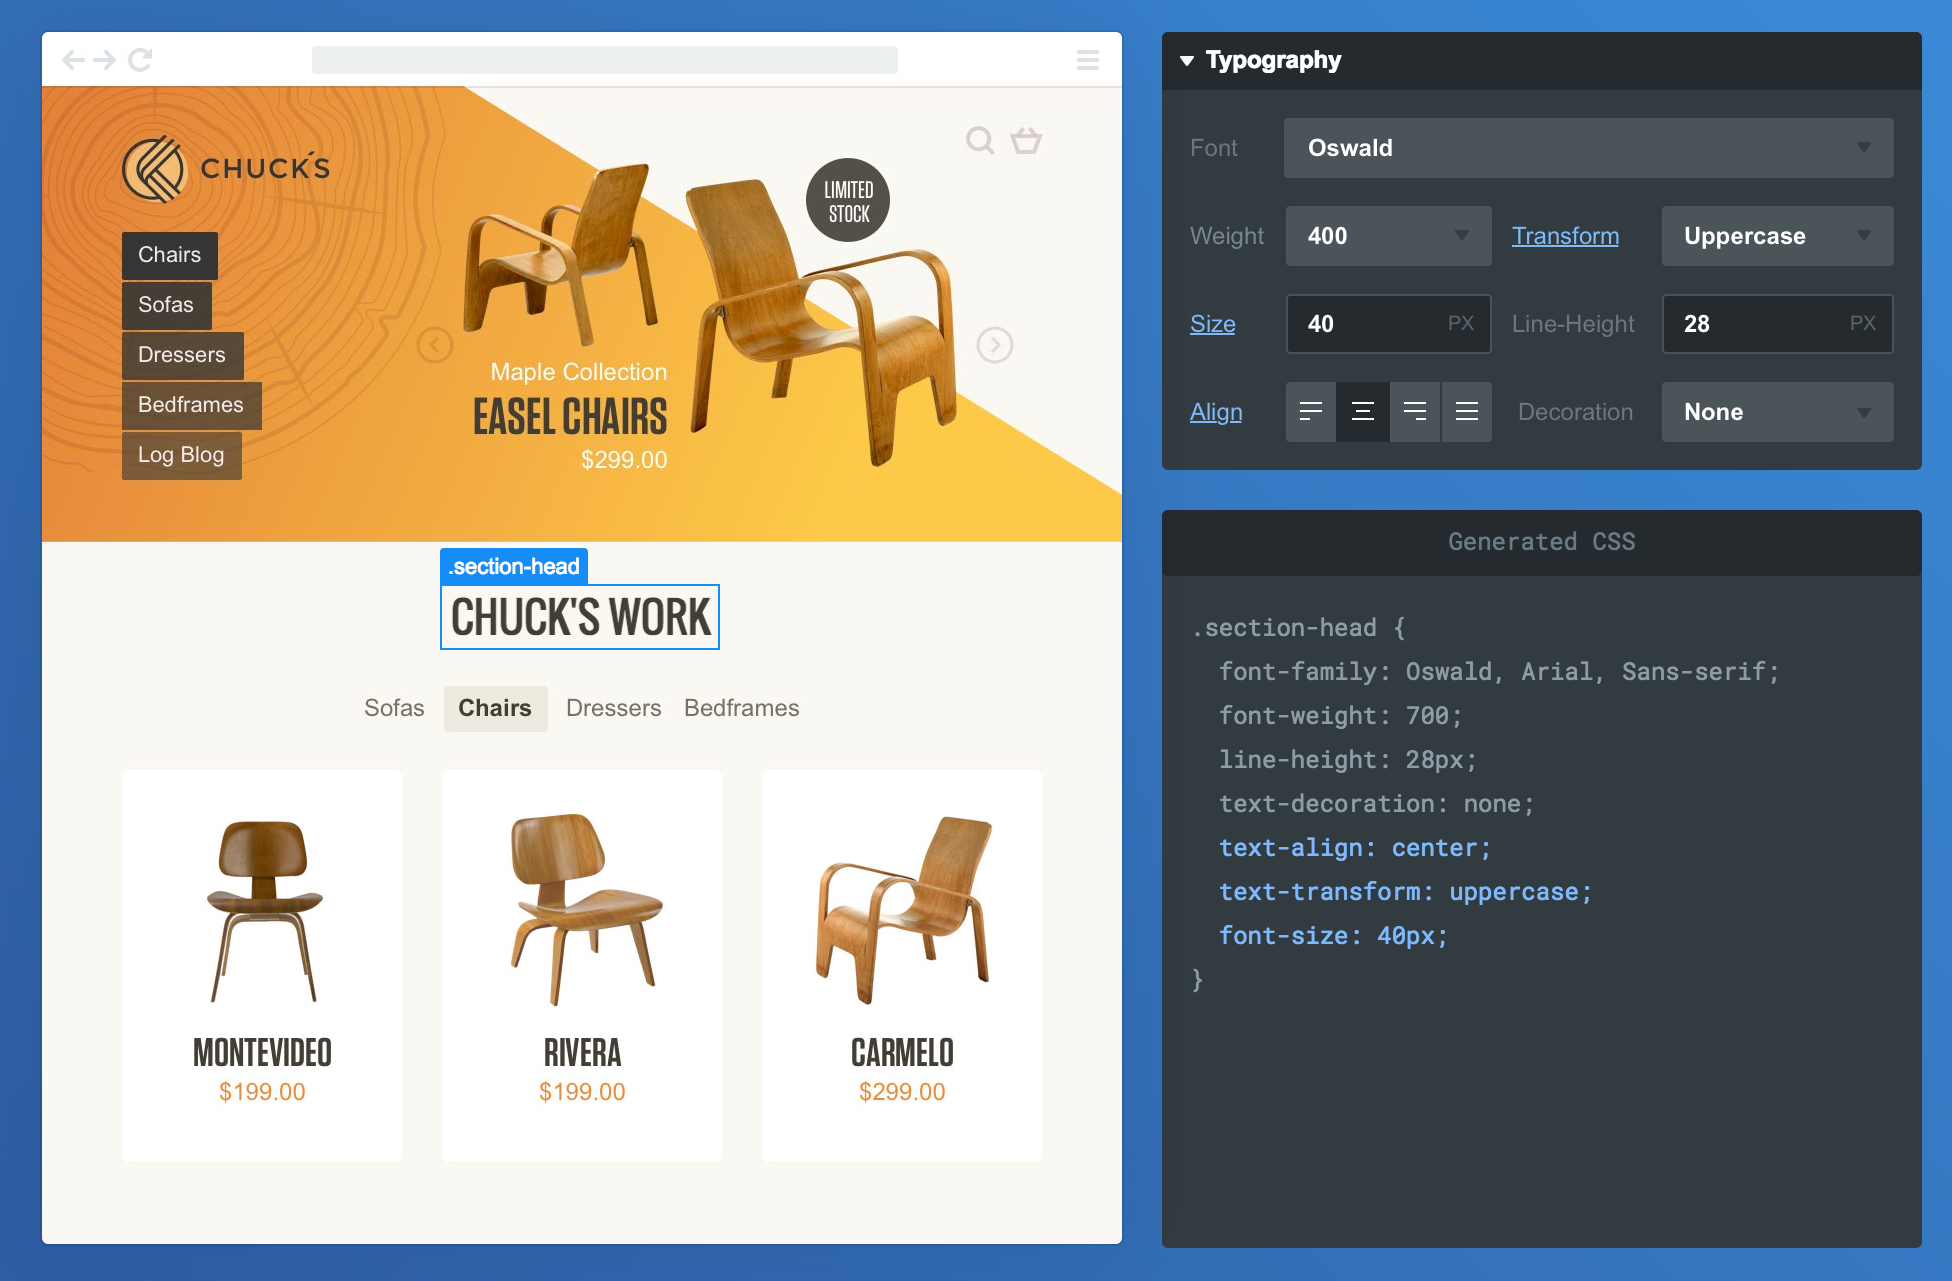Click the text-decoration: none CSS line
The image size is (1952, 1281).
(x=1376, y=804)
